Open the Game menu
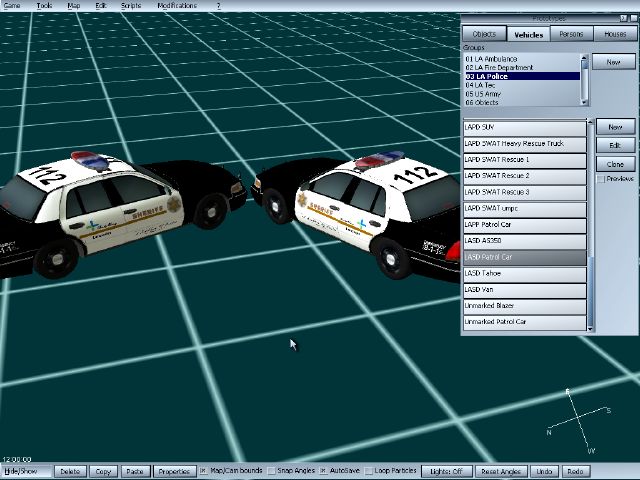This screenshot has height=480, width=640. 12,5
